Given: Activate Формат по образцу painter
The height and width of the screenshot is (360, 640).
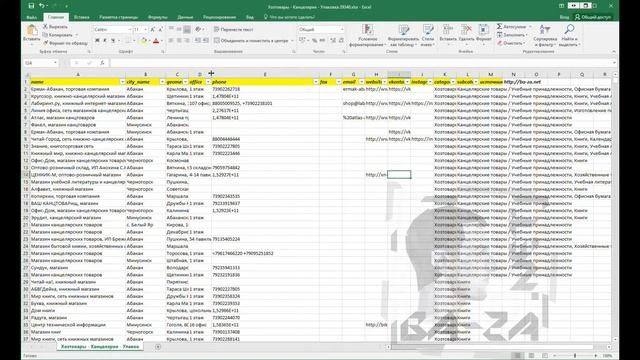Looking at the screenshot, I should coord(65,43).
